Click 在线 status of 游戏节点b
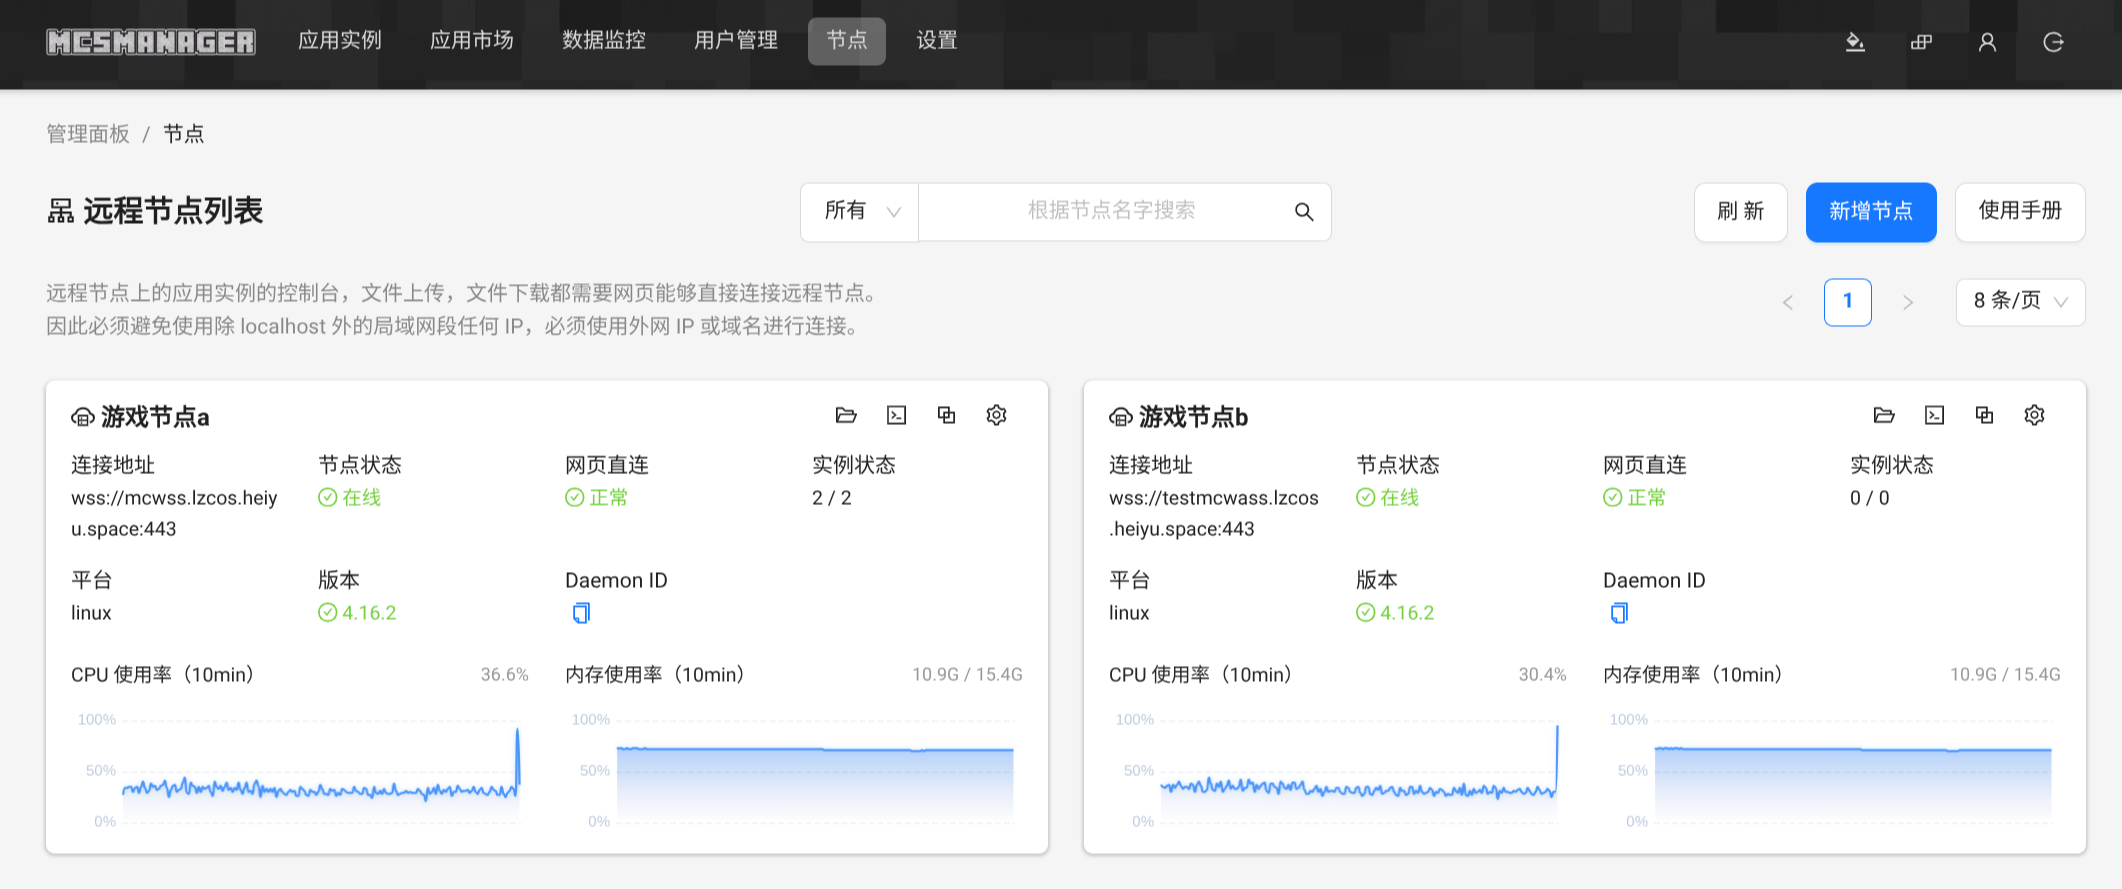The width and height of the screenshot is (2122, 889). point(1387,498)
